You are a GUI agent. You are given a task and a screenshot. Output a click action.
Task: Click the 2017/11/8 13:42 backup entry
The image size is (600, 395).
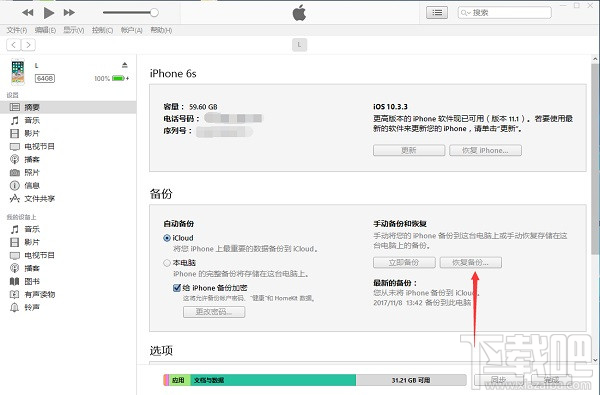point(422,303)
